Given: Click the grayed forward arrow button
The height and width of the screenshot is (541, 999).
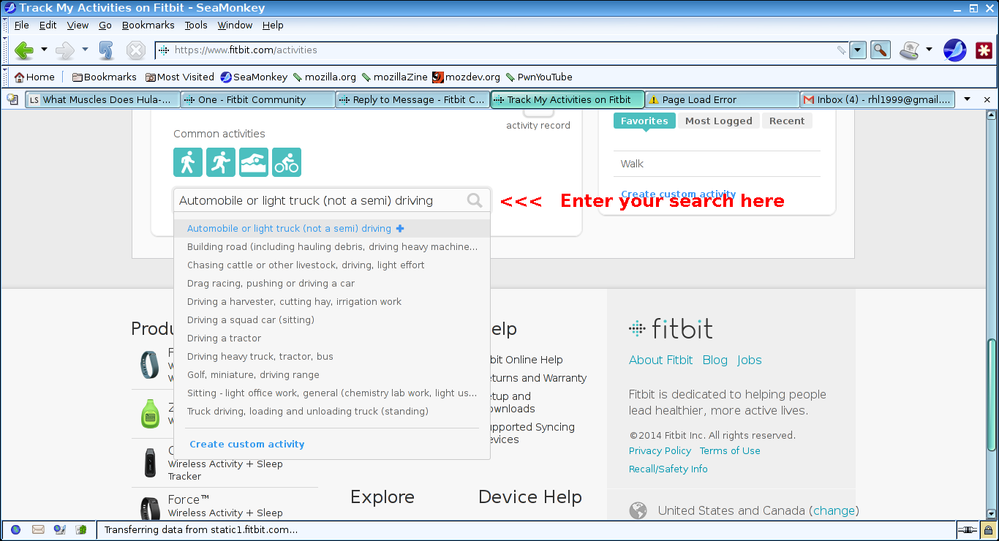Looking at the screenshot, I should pos(65,50).
